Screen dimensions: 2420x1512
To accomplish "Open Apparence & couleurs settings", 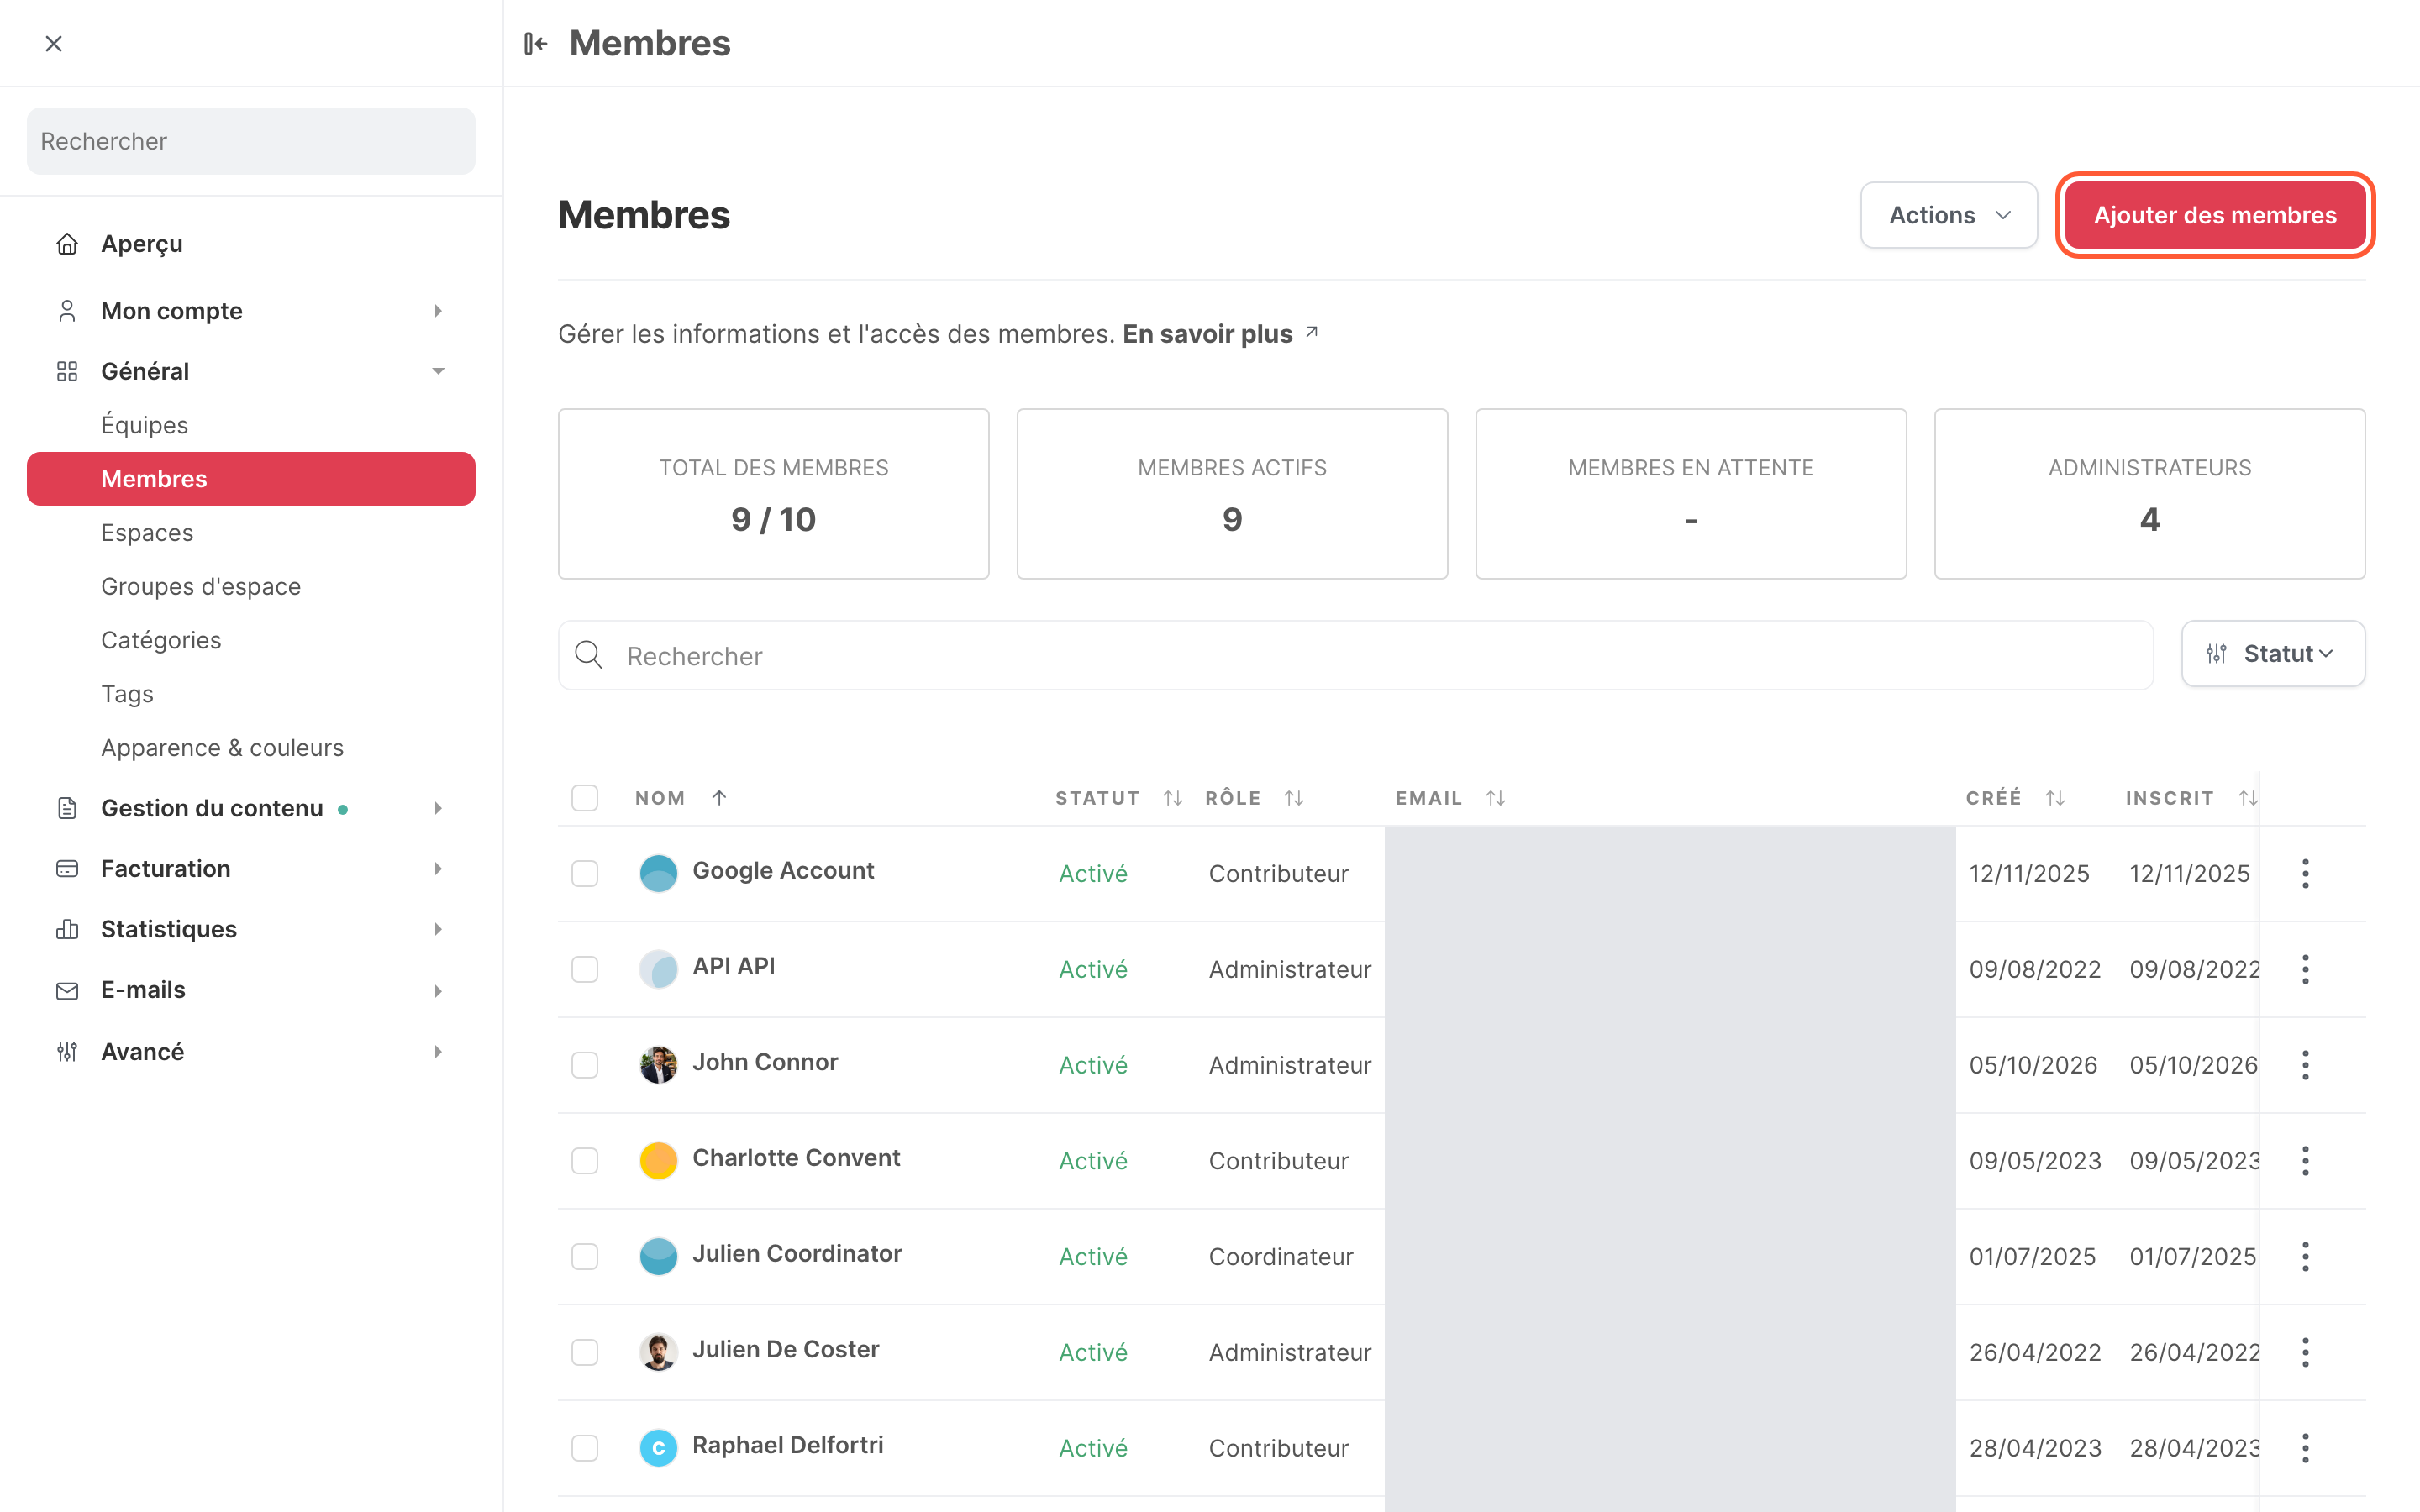I will pos(222,748).
